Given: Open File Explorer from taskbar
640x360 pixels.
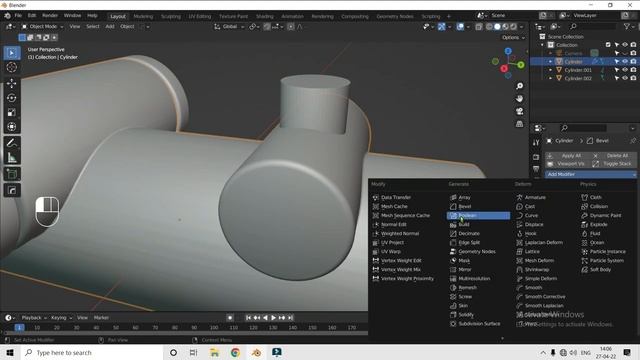Looking at the screenshot, I should click(x=214, y=353).
